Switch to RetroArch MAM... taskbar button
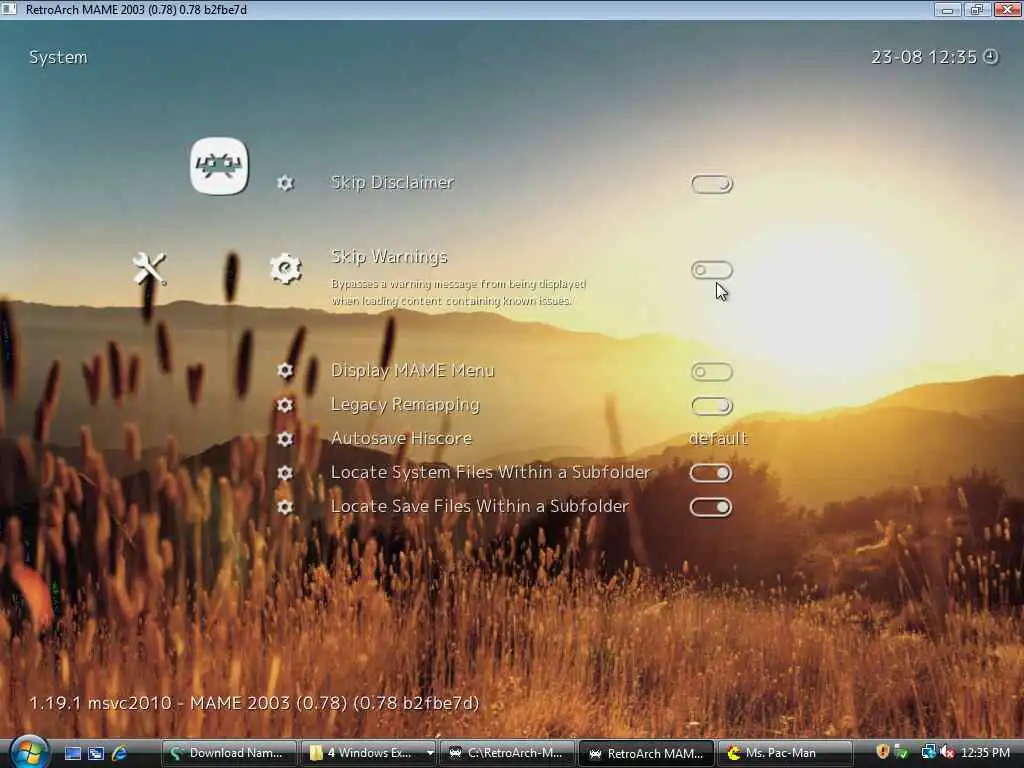This screenshot has width=1024, height=768. click(647, 753)
